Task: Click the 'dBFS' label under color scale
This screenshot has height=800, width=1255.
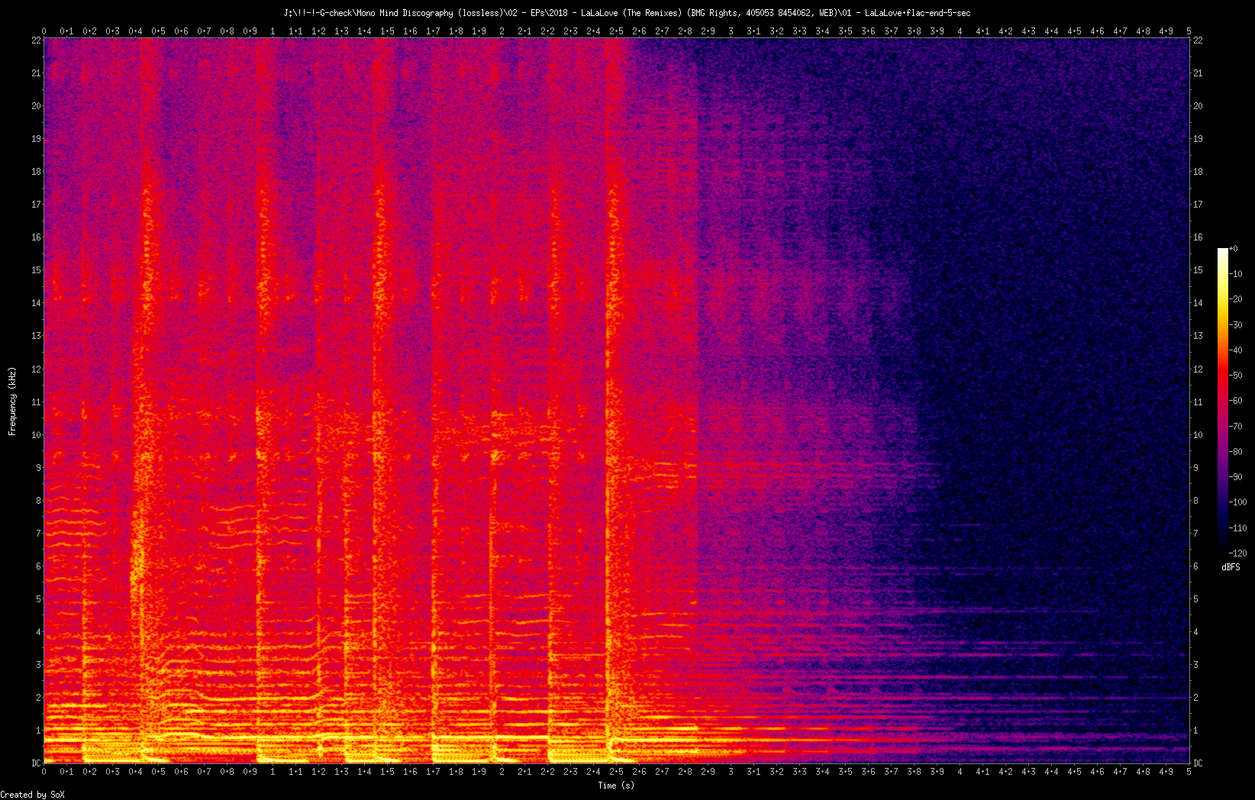Action: 1231,567
